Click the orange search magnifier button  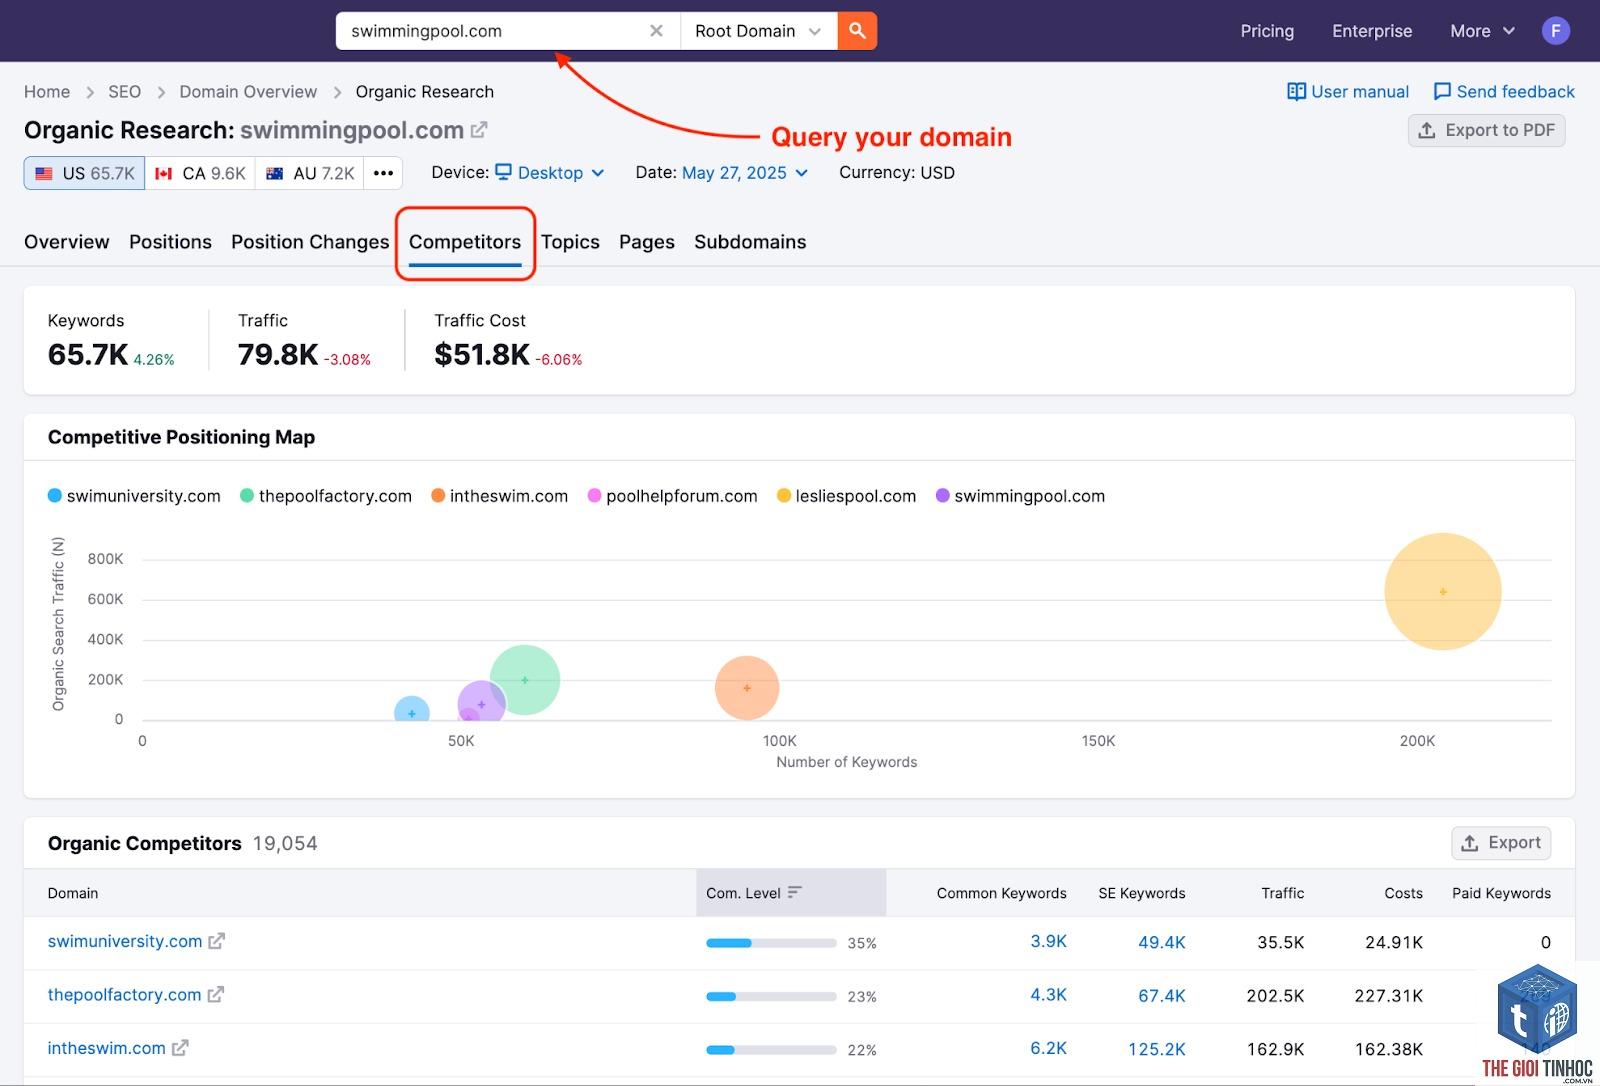[x=857, y=31]
